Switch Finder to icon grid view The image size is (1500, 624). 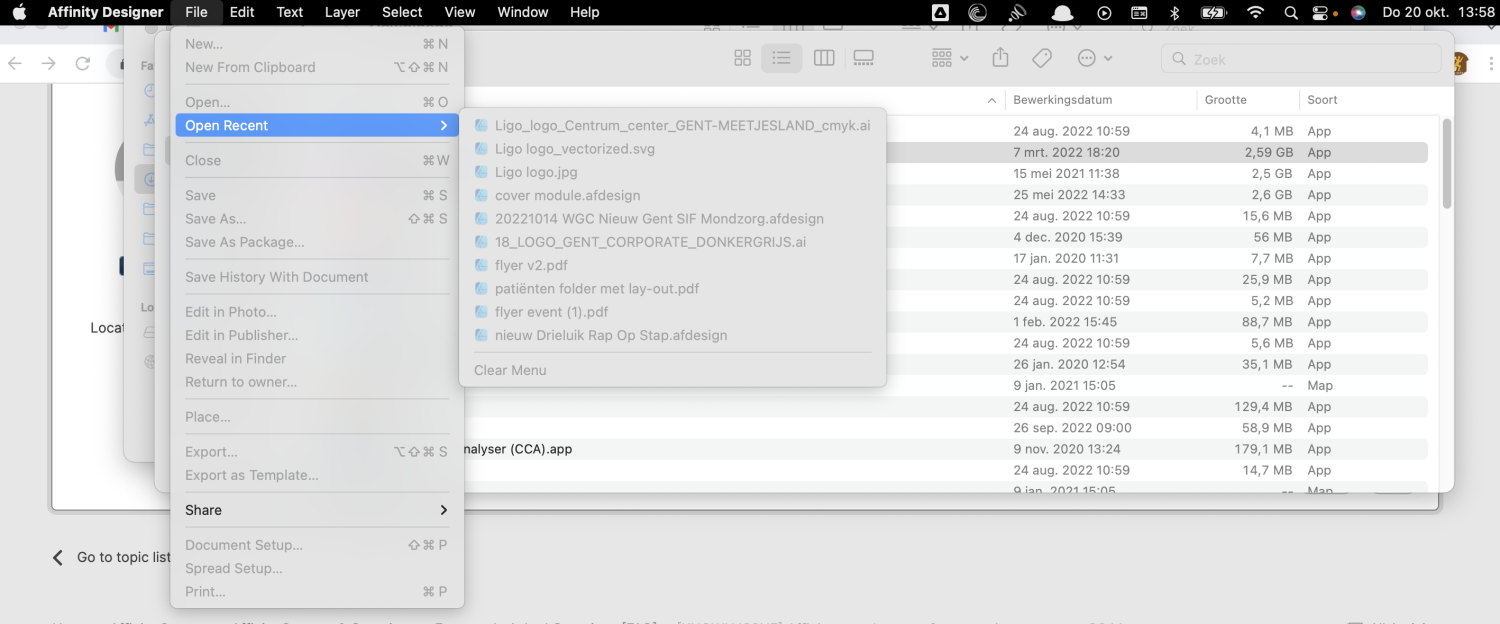pos(742,59)
